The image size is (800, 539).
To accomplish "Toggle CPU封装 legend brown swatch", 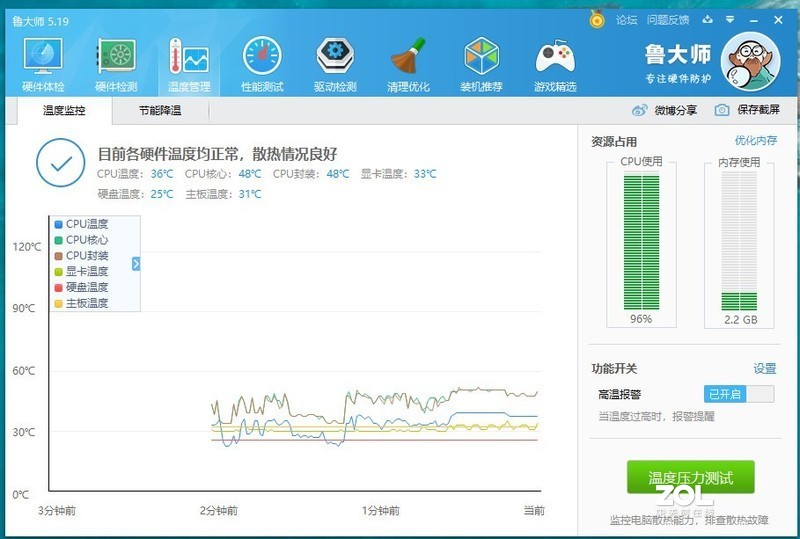I will coord(58,256).
